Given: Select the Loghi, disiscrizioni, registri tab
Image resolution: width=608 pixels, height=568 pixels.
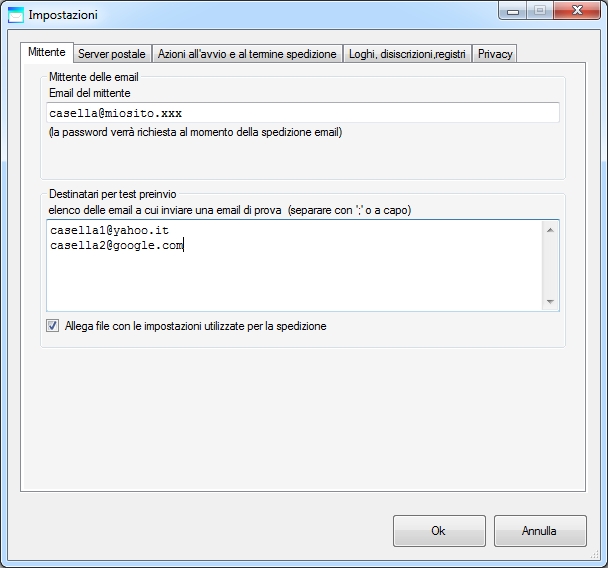Looking at the screenshot, I should pyautogui.click(x=407, y=54).
